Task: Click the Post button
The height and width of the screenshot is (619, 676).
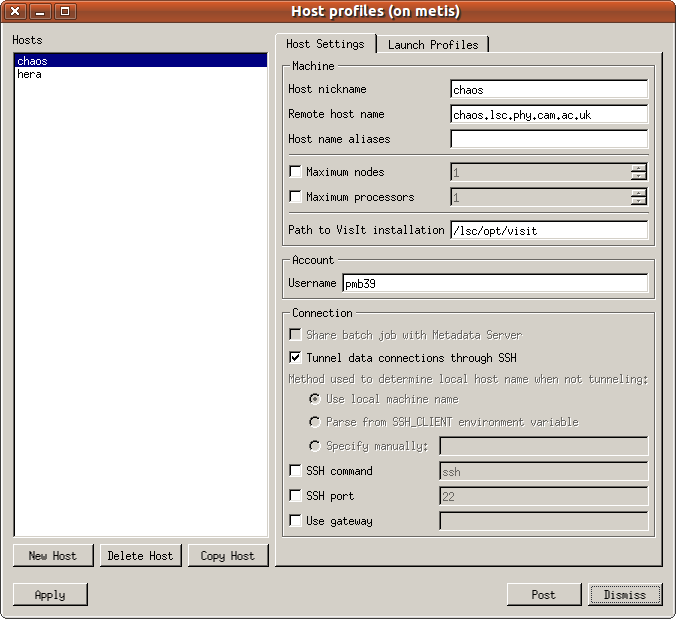Action: 543,595
